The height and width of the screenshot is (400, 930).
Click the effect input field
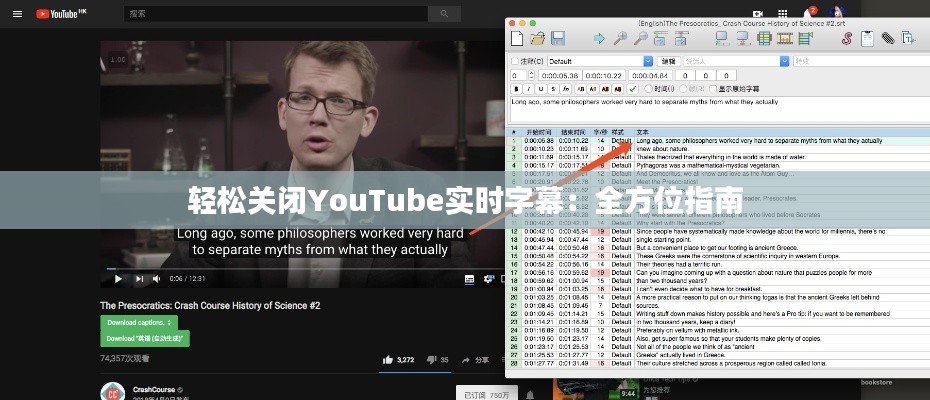(861, 61)
